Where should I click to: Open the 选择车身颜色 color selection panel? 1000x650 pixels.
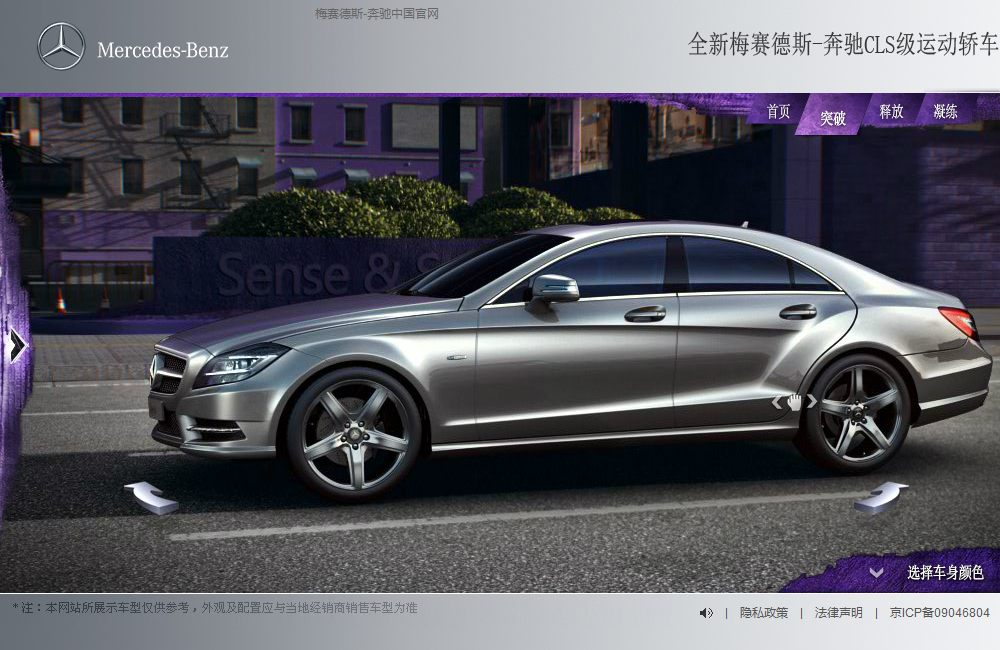tap(945, 573)
